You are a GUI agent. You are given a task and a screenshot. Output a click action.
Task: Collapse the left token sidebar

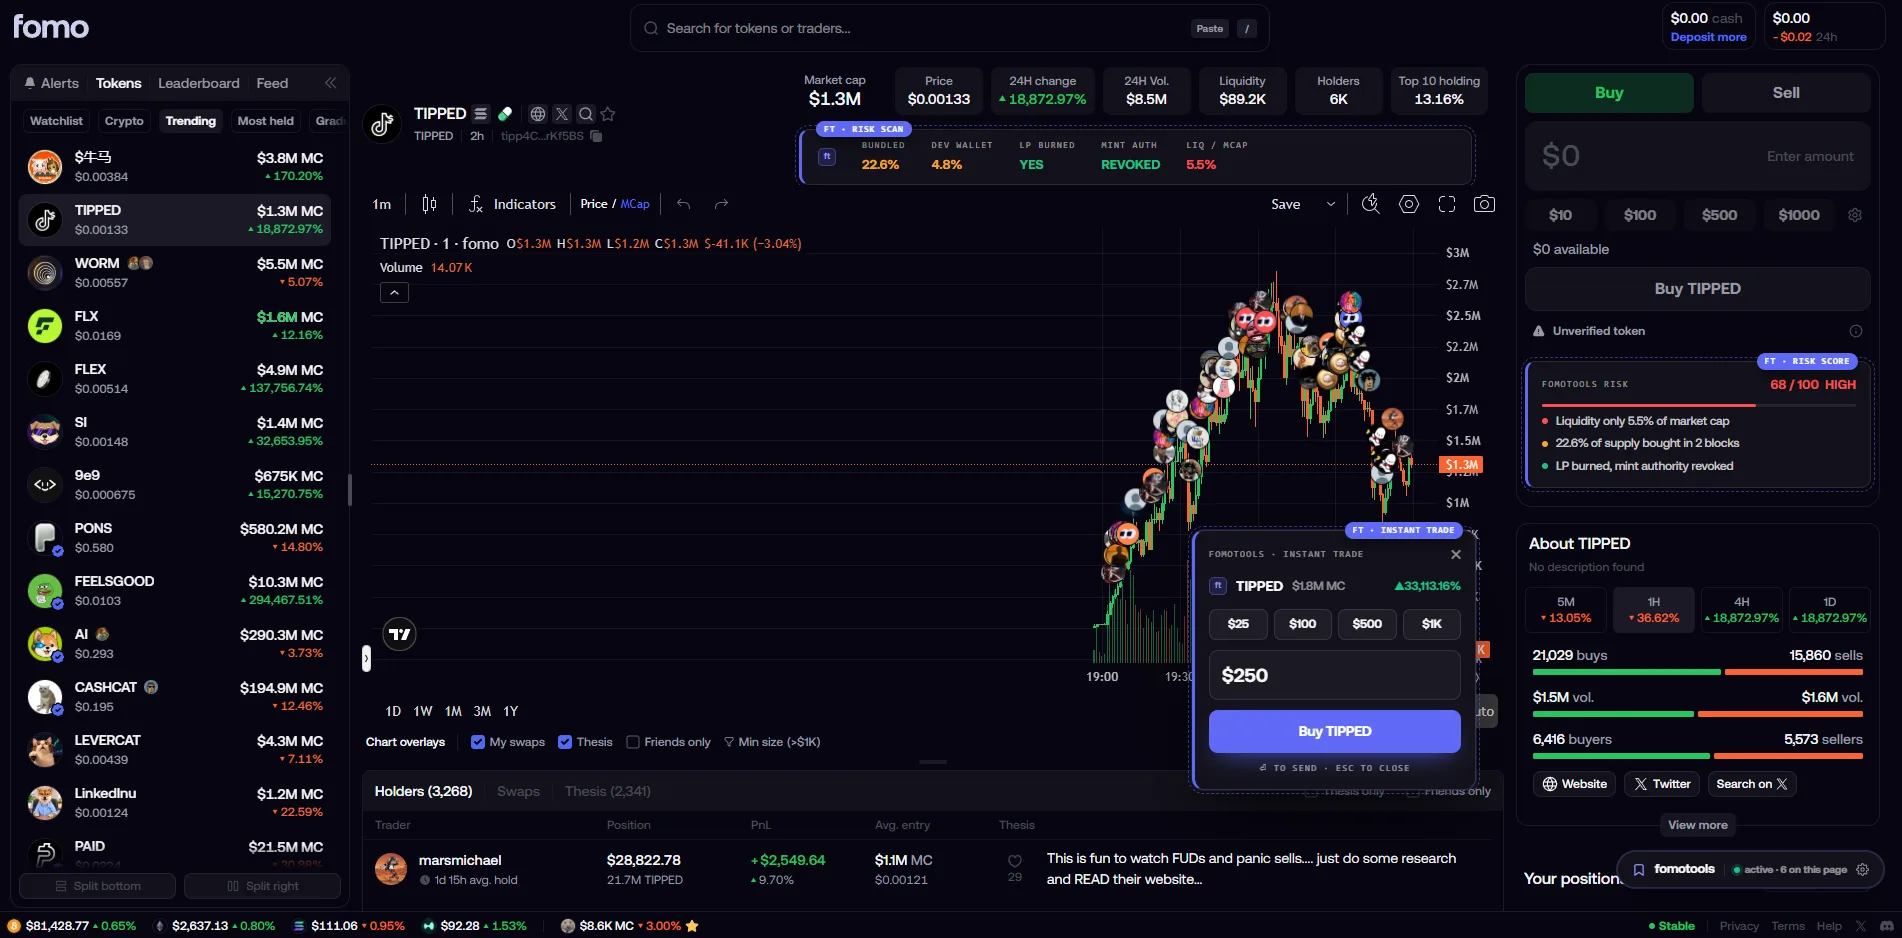point(330,83)
